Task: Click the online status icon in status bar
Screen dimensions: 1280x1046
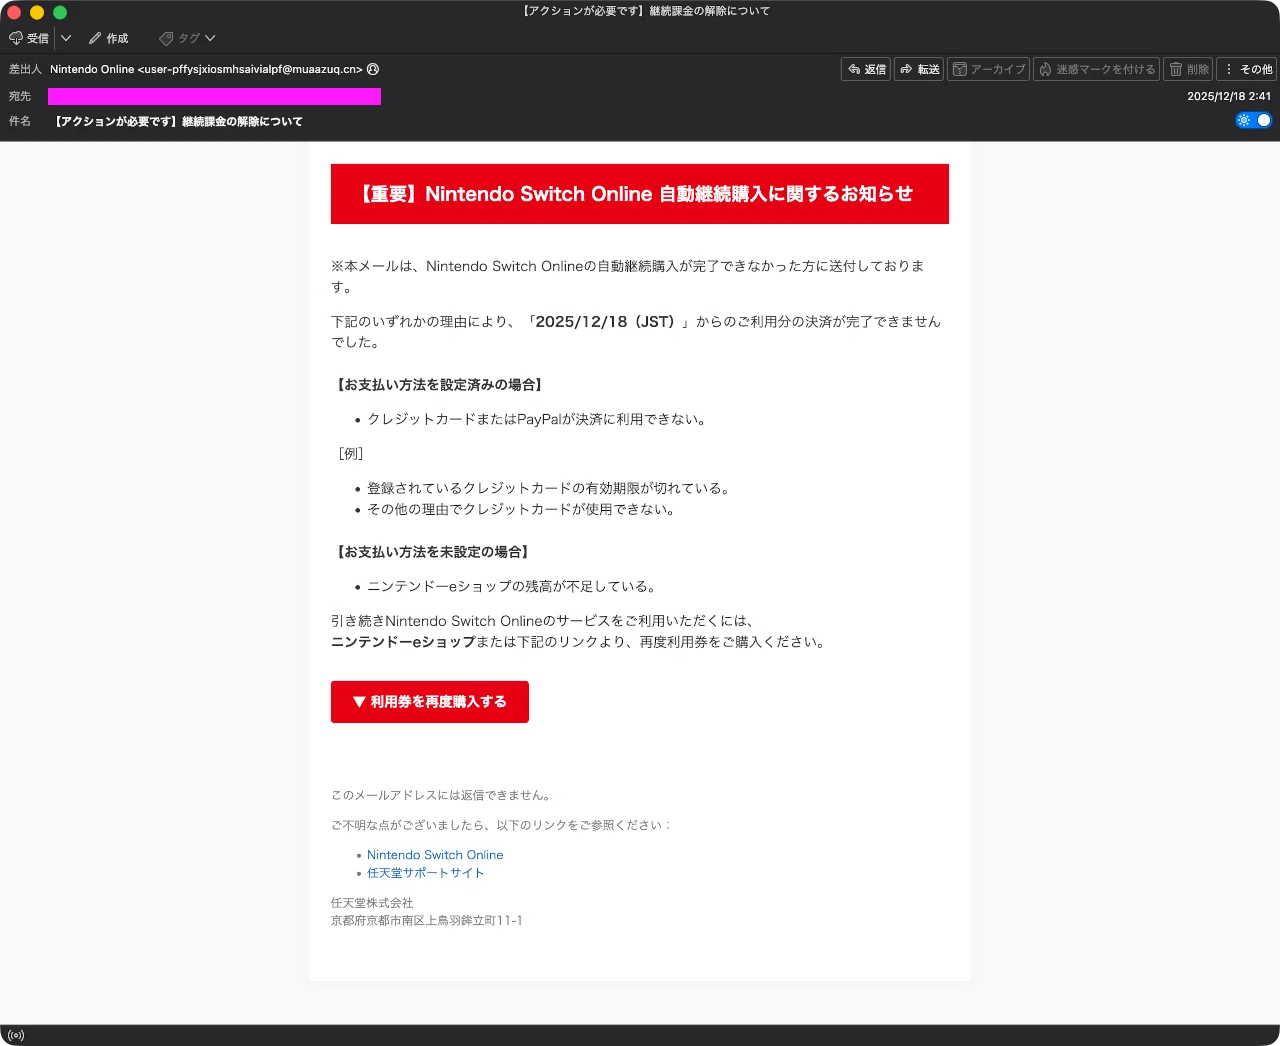Action: [x=15, y=1035]
